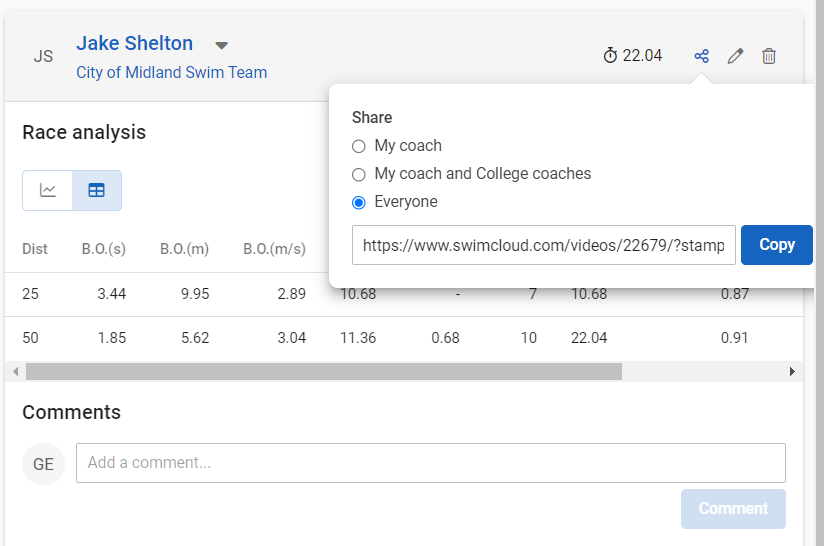Click the 0.68 value in row 50
Image resolution: width=824 pixels, height=546 pixels.
tap(445, 338)
